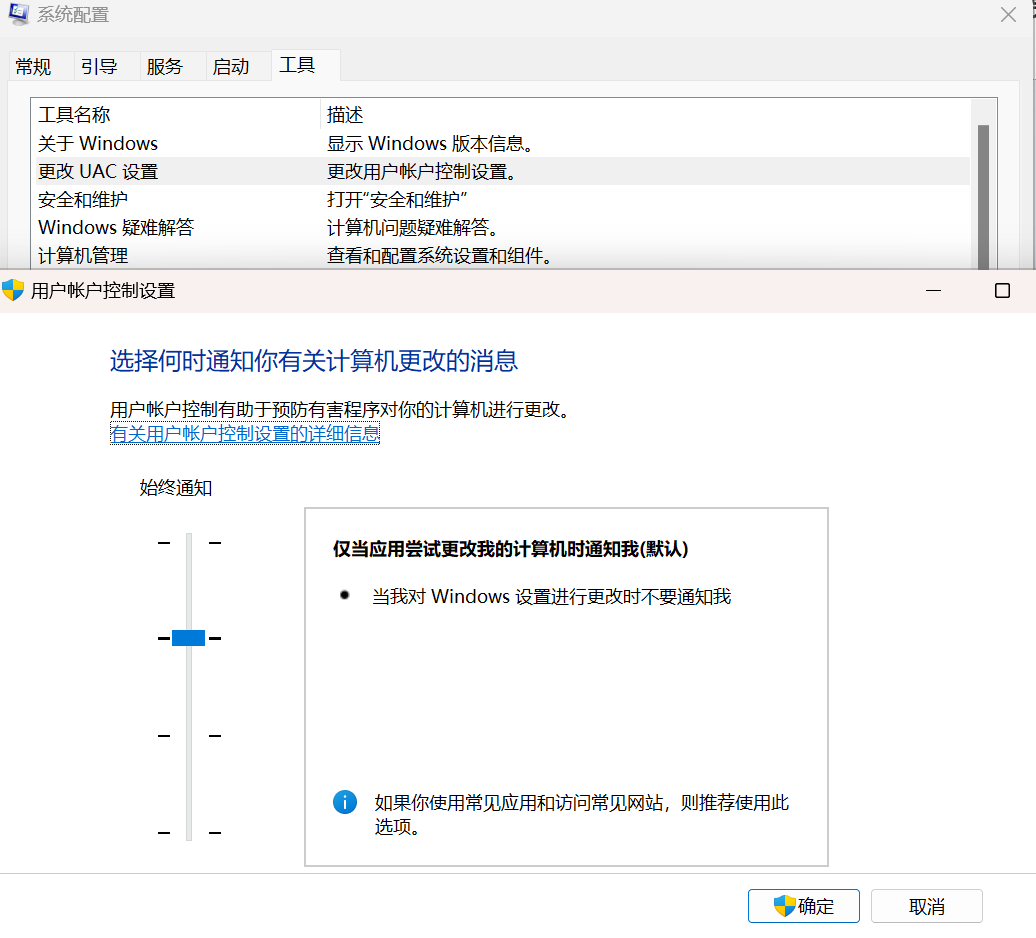This screenshot has height=938, width=1036.
Task: Open the 常规 tab
Action: (x=33, y=67)
